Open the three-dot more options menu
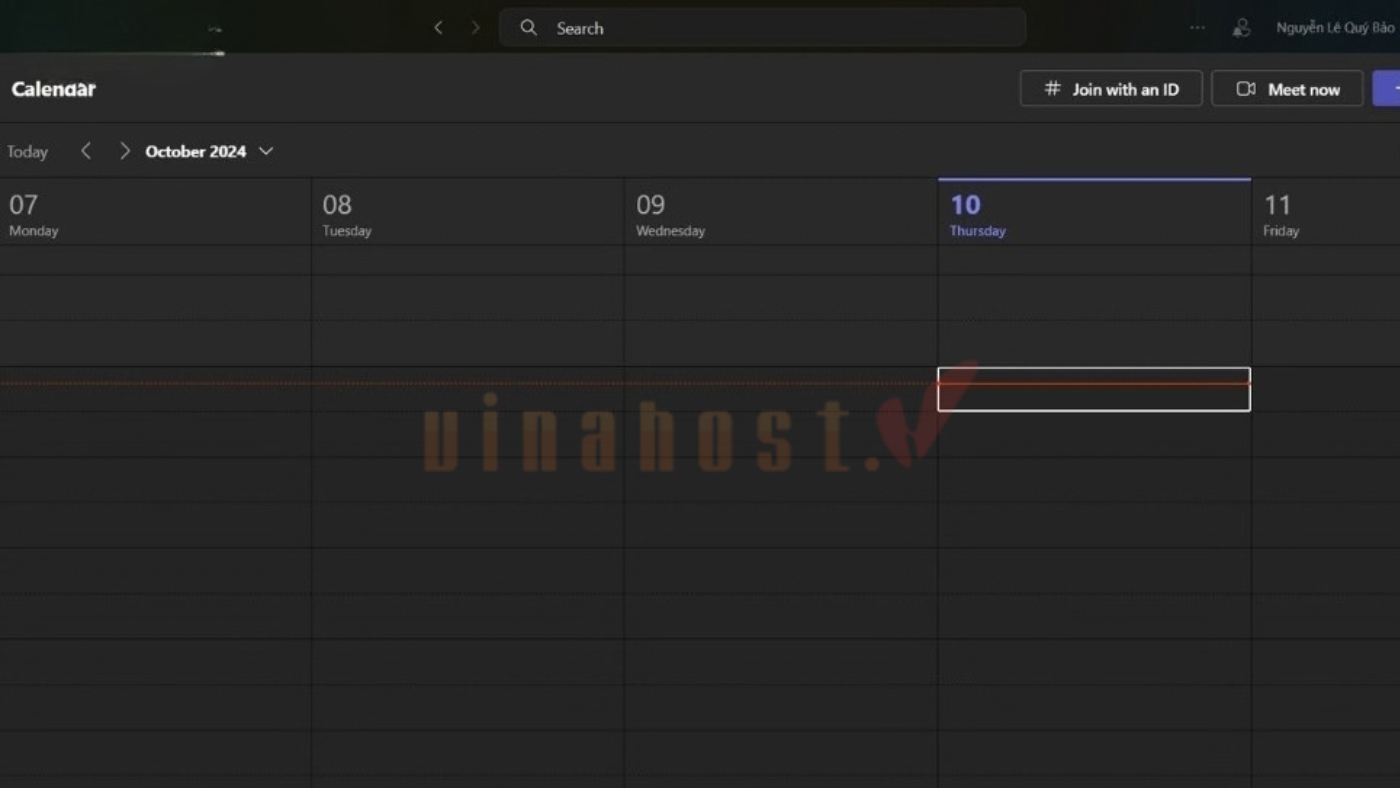 [x=1197, y=28]
